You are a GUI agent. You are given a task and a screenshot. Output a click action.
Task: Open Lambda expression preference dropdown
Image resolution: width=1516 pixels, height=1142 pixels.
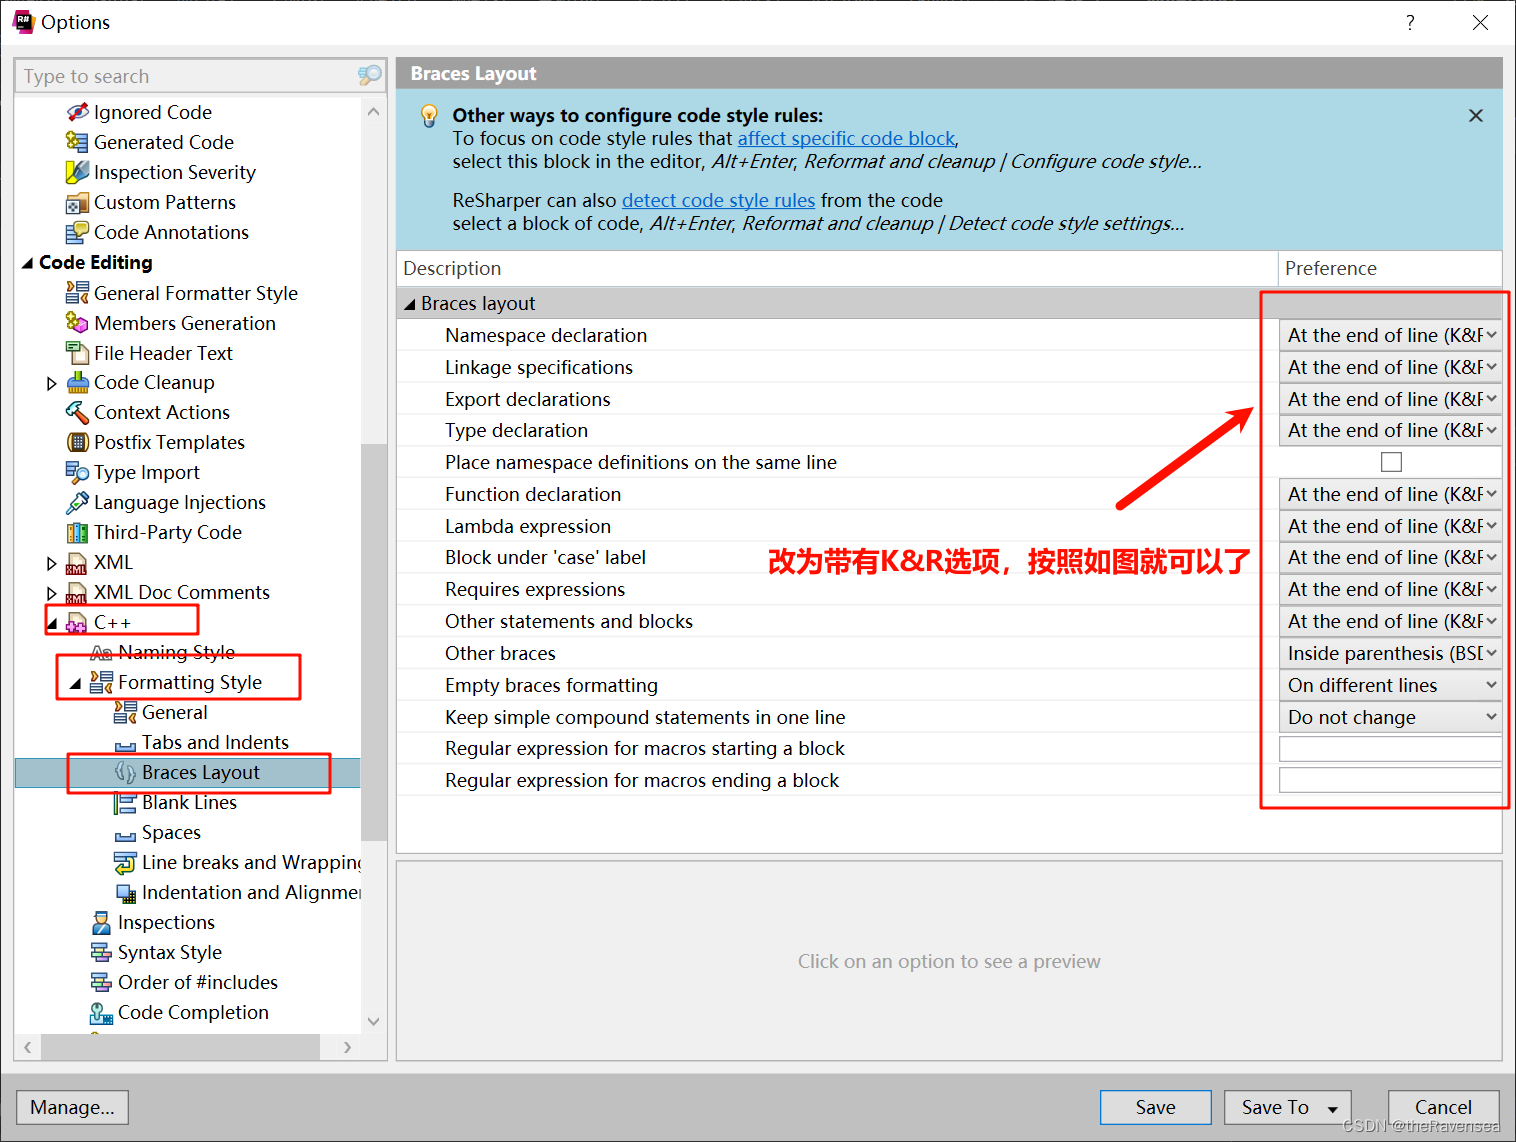[x=1391, y=526]
